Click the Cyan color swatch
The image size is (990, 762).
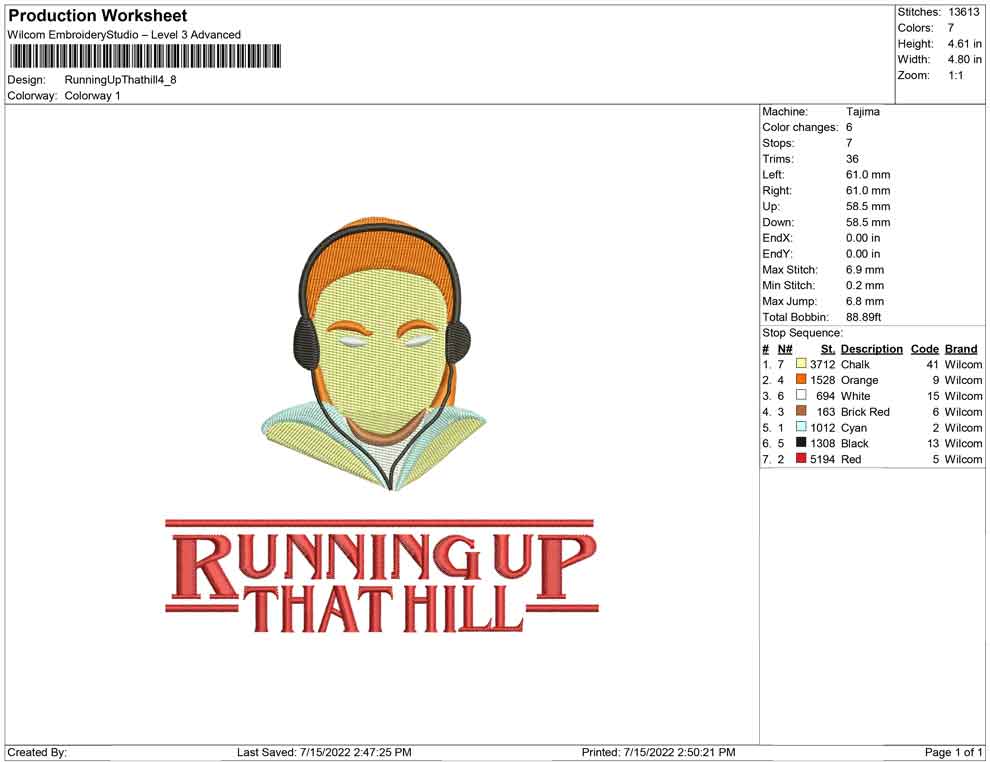801,427
